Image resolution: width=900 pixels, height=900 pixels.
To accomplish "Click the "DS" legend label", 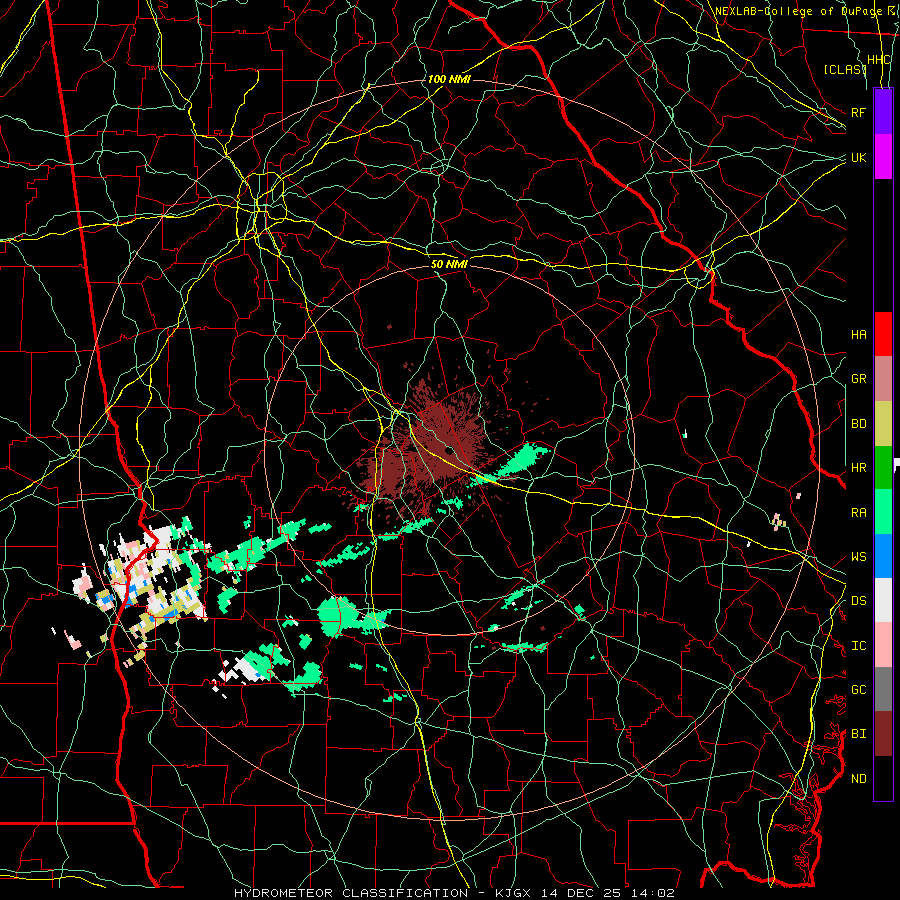I will point(858,601).
